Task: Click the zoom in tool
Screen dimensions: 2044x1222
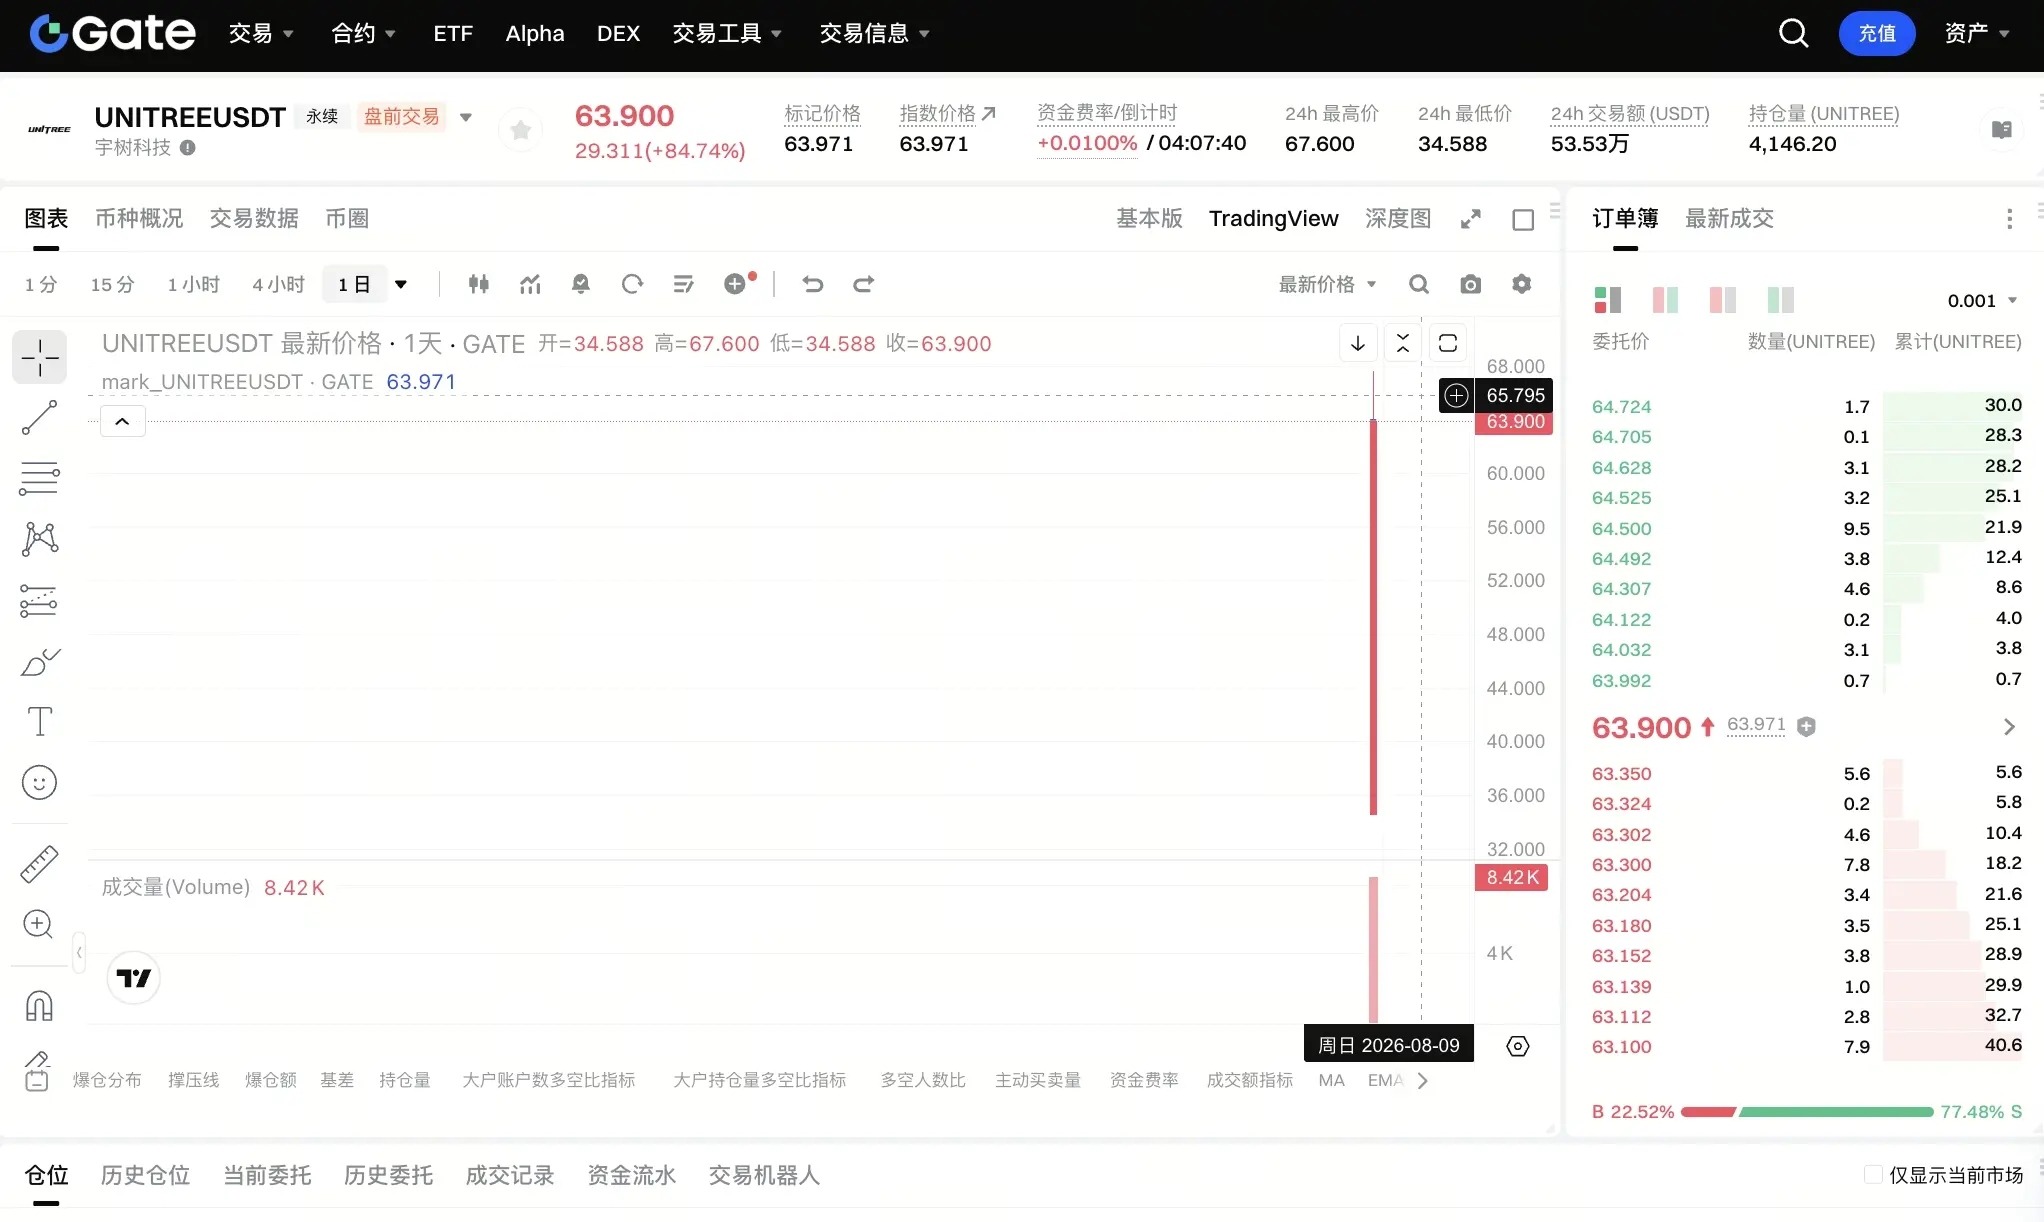Action: pos(38,924)
